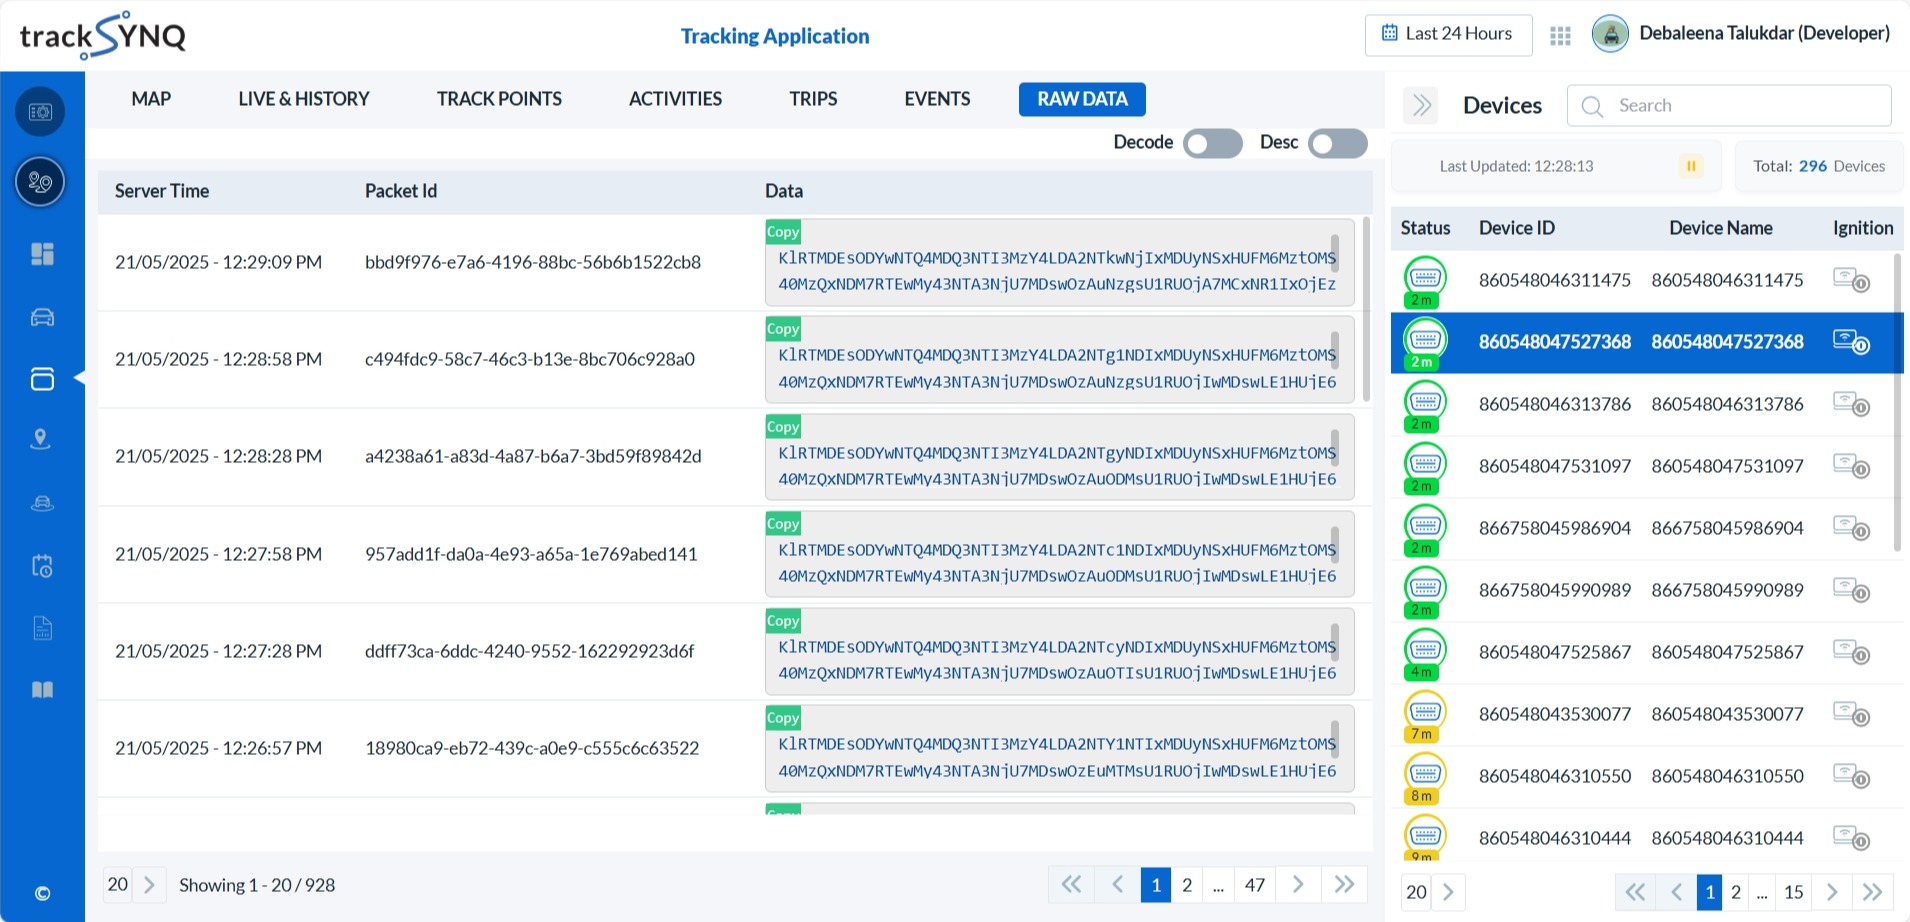Switch to the EVENTS tab

click(x=936, y=99)
